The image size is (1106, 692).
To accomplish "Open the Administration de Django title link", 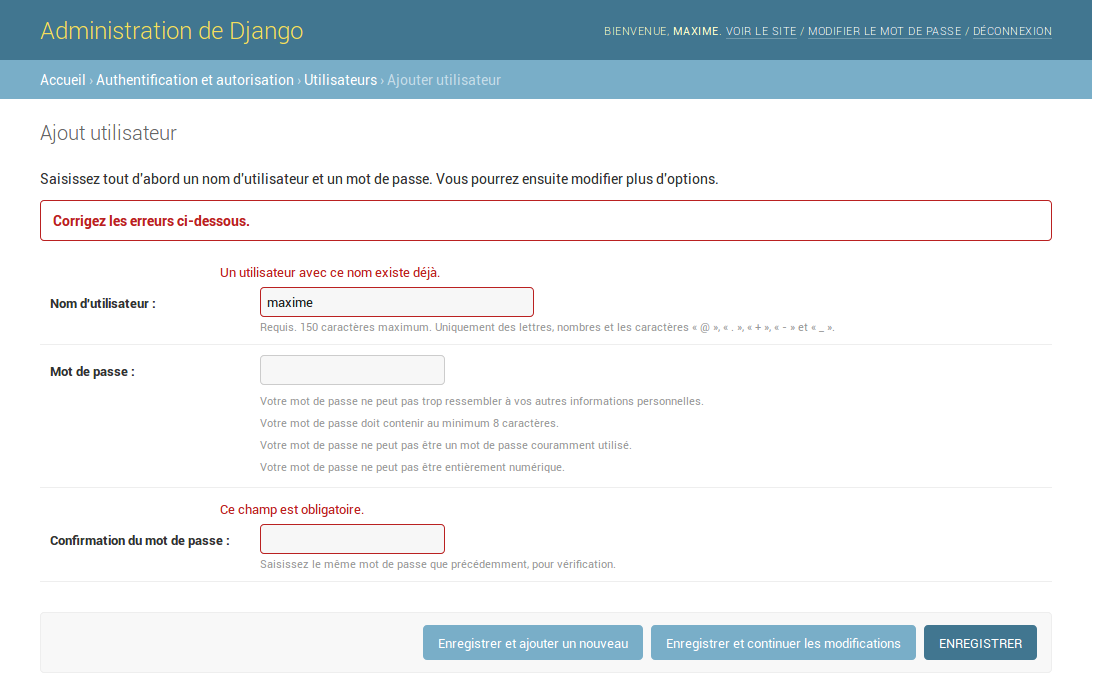I will tap(171, 31).
